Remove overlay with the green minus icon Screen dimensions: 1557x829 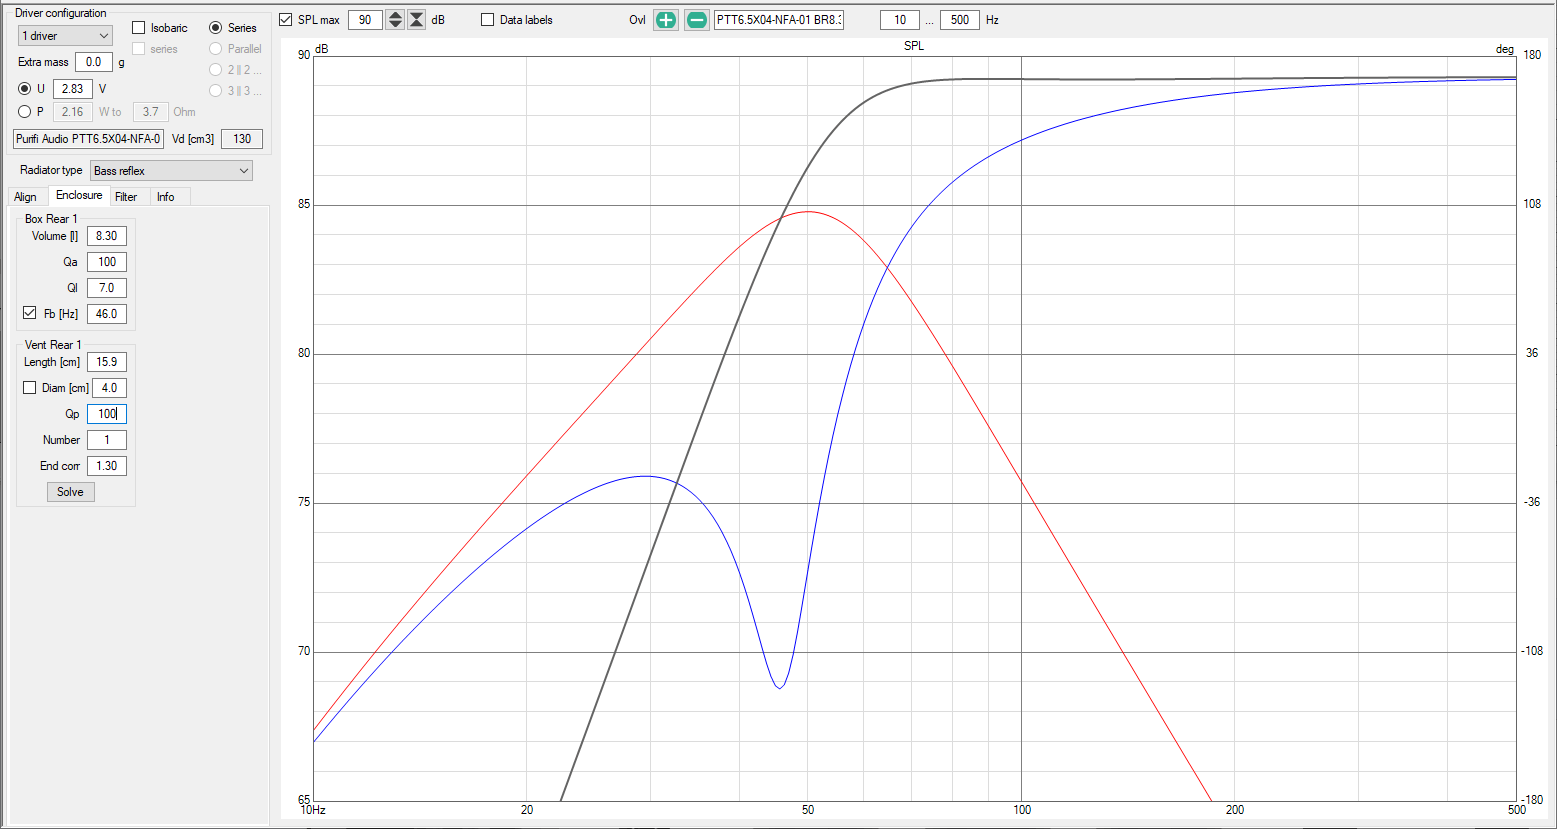(697, 20)
